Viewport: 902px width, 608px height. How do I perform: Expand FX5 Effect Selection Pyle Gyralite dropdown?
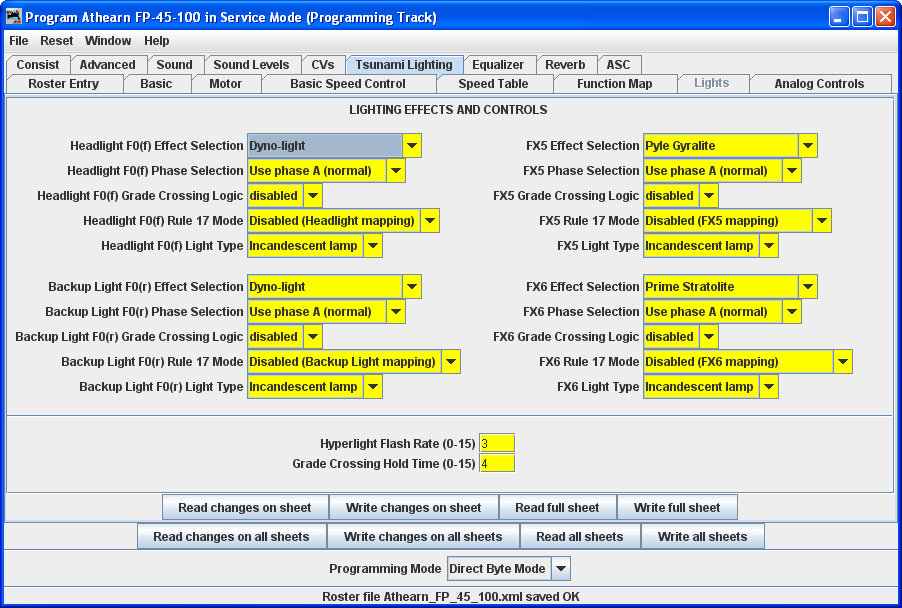pos(730,146)
